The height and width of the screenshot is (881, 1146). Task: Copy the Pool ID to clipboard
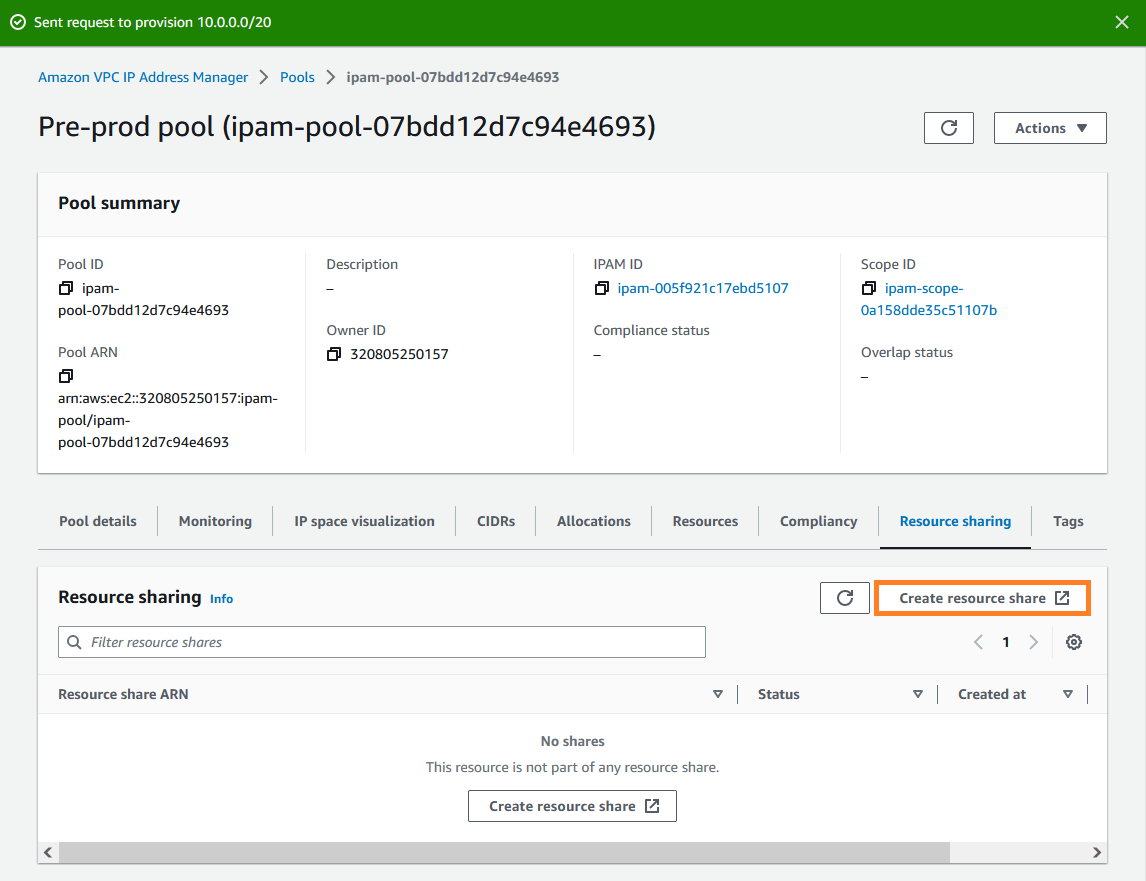[65, 287]
